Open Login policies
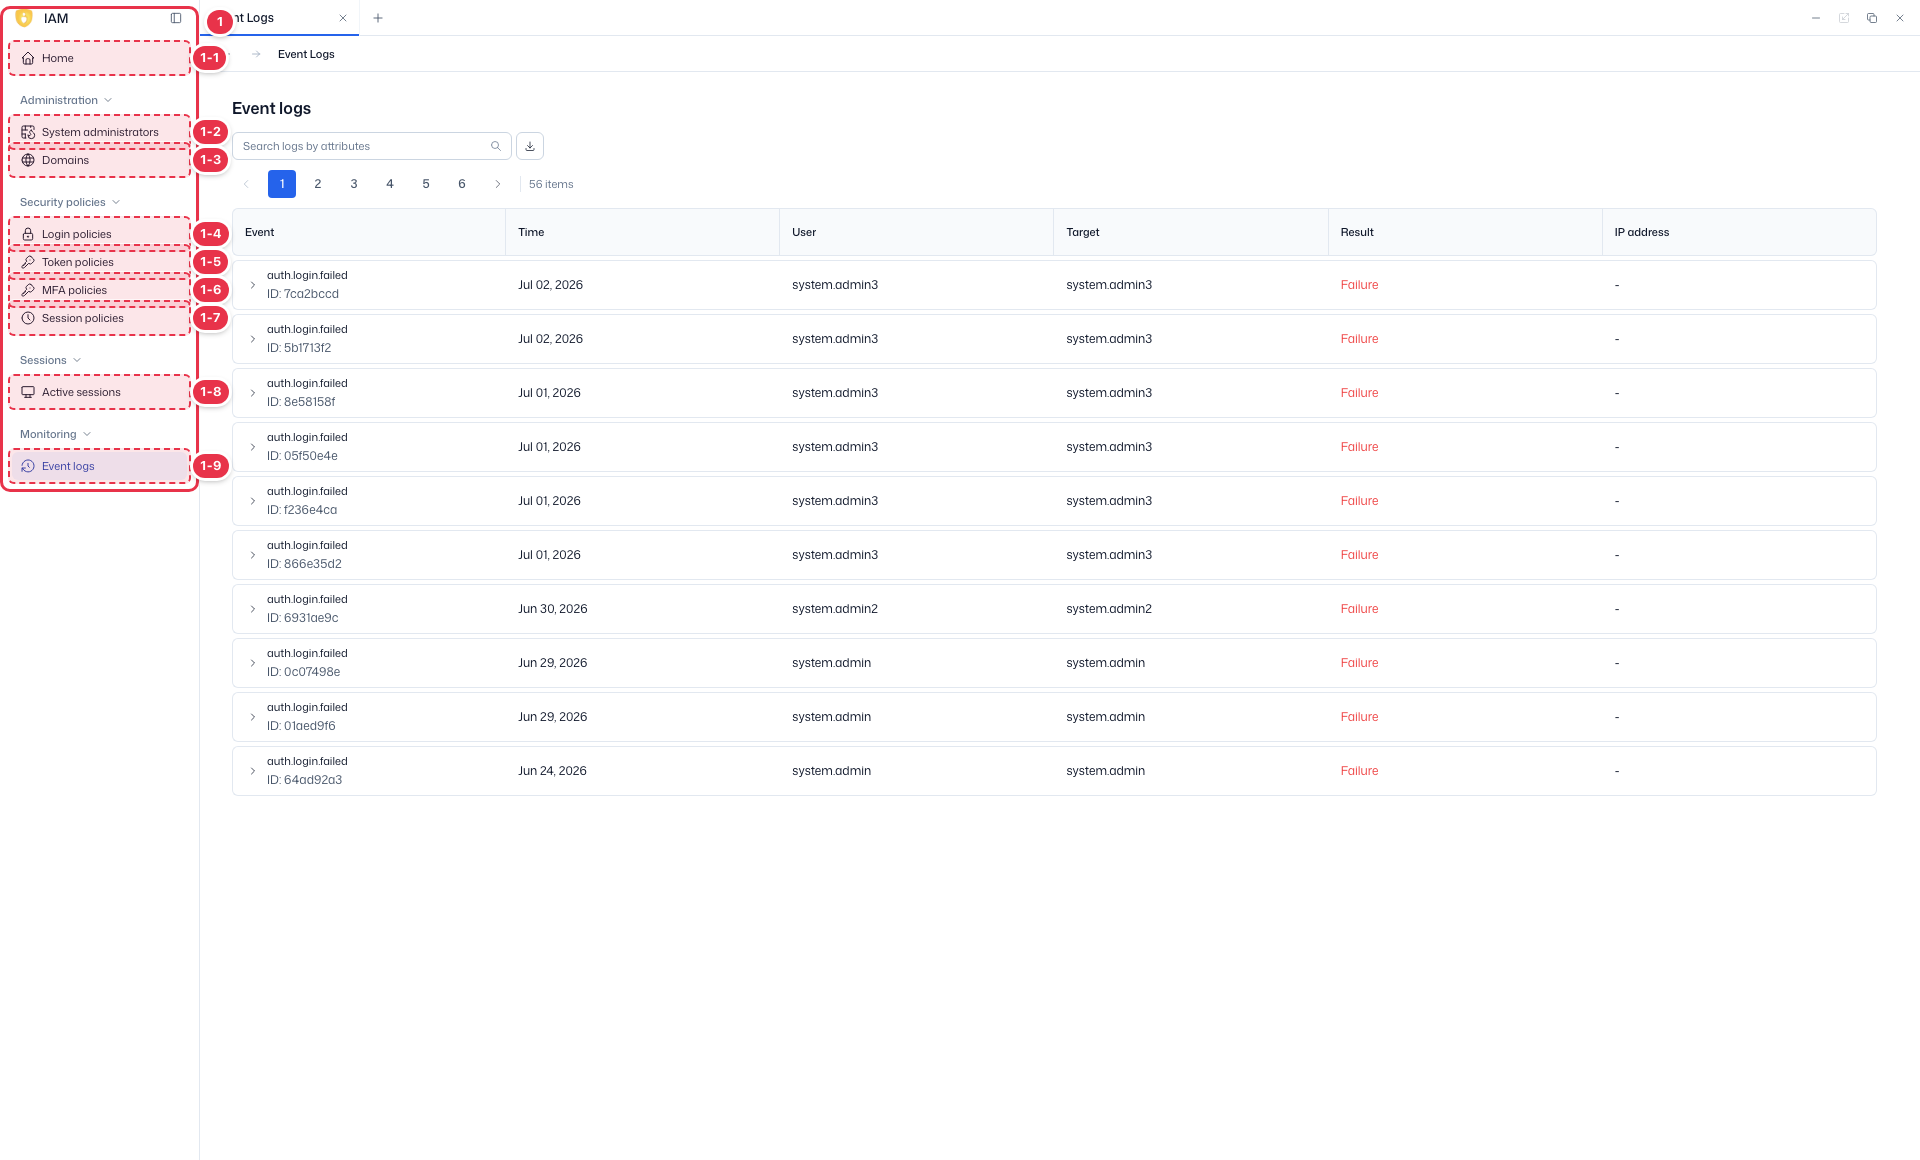Screen dimensions: 1920x1160 coord(99,234)
